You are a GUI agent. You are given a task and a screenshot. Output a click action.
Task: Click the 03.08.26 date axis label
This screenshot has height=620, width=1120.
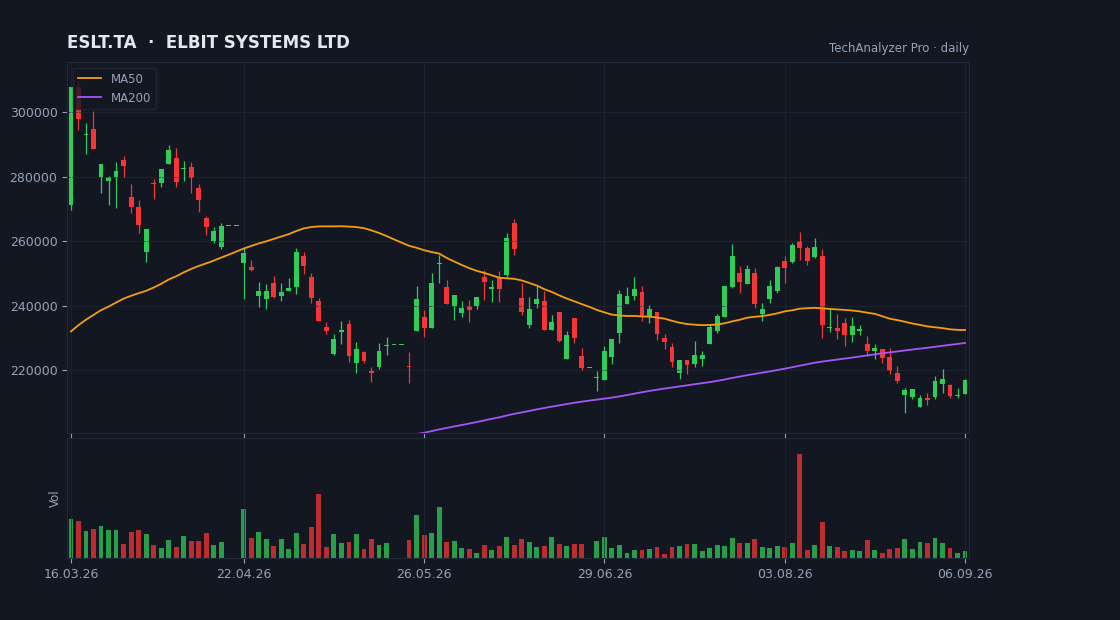pos(785,574)
